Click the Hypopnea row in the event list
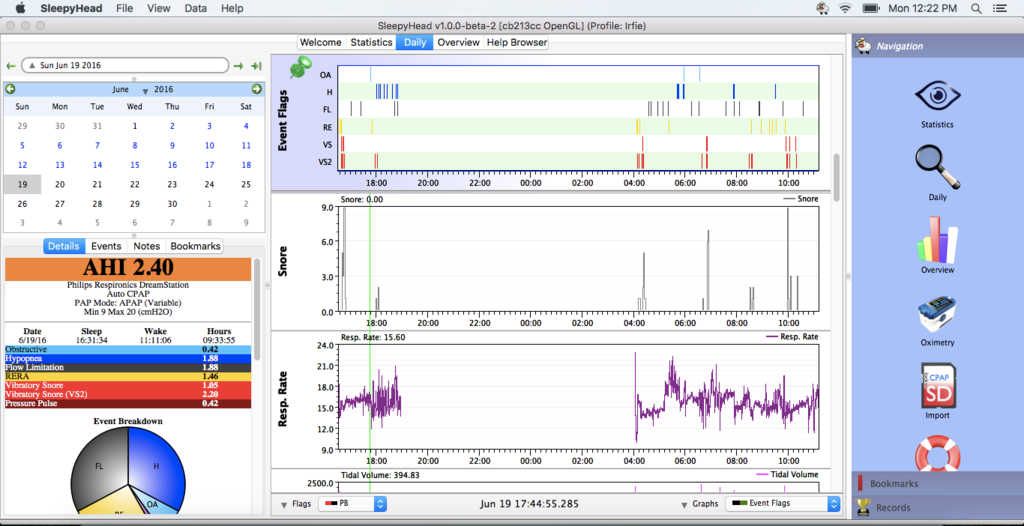 (128, 358)
